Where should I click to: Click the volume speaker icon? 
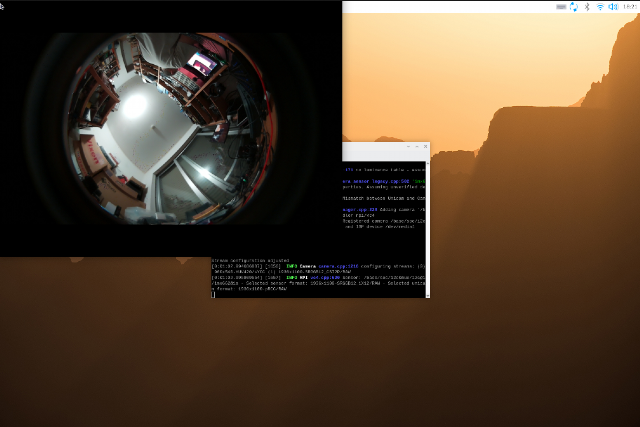click(613, 7)
